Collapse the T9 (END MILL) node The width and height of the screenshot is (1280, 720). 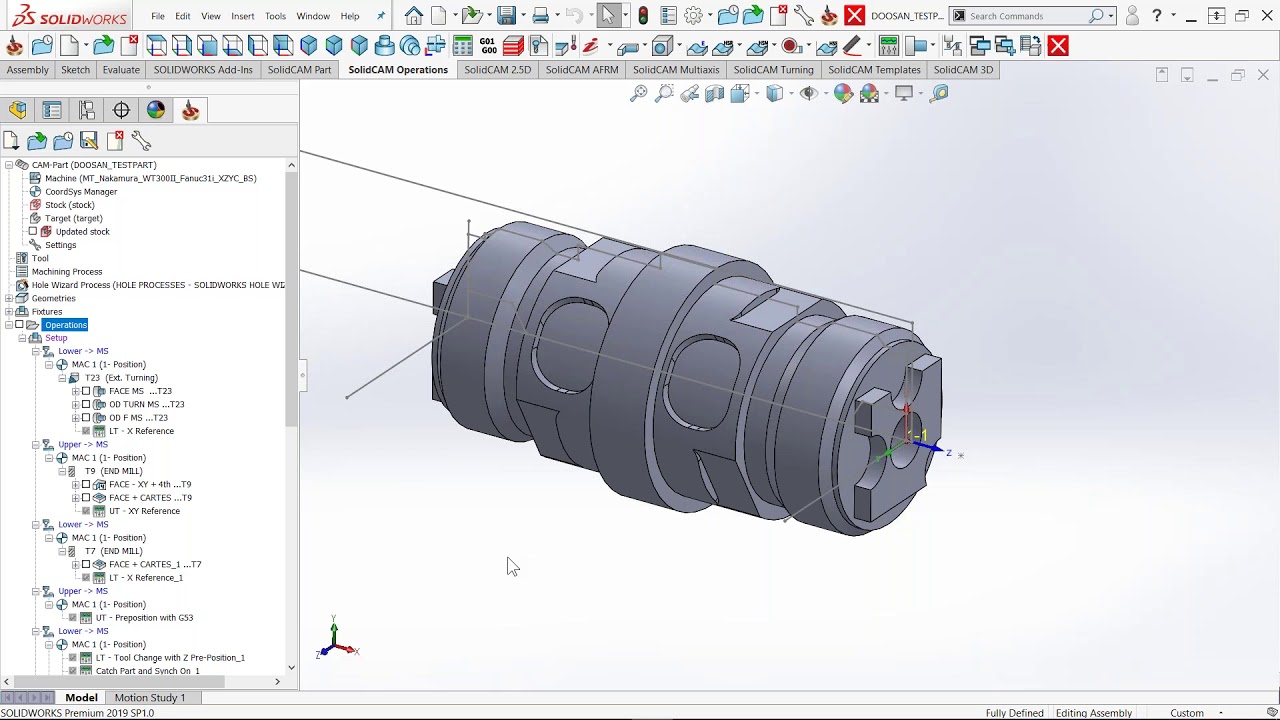(x=62, y=471)
